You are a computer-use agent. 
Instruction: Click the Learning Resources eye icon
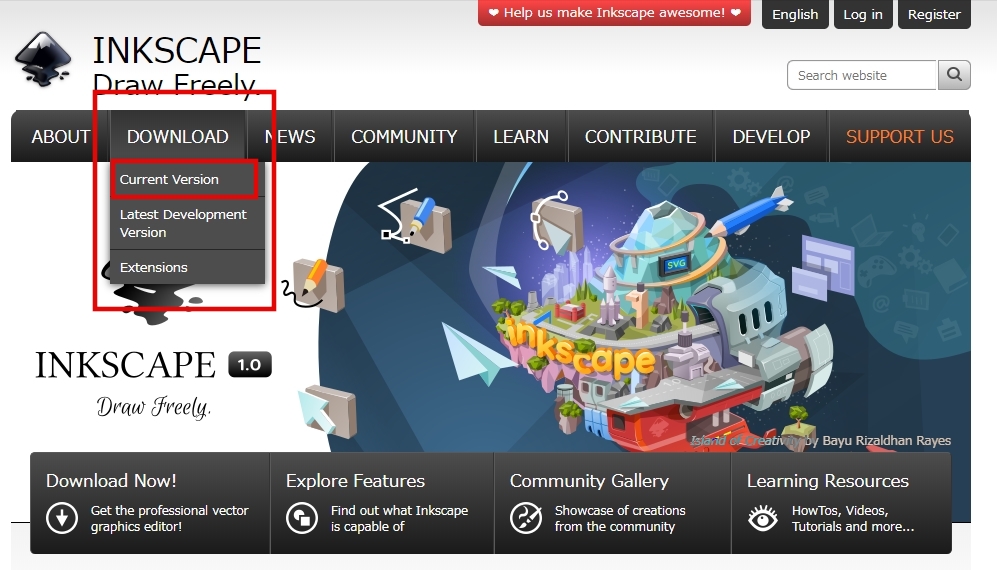(x=763, y=518)
